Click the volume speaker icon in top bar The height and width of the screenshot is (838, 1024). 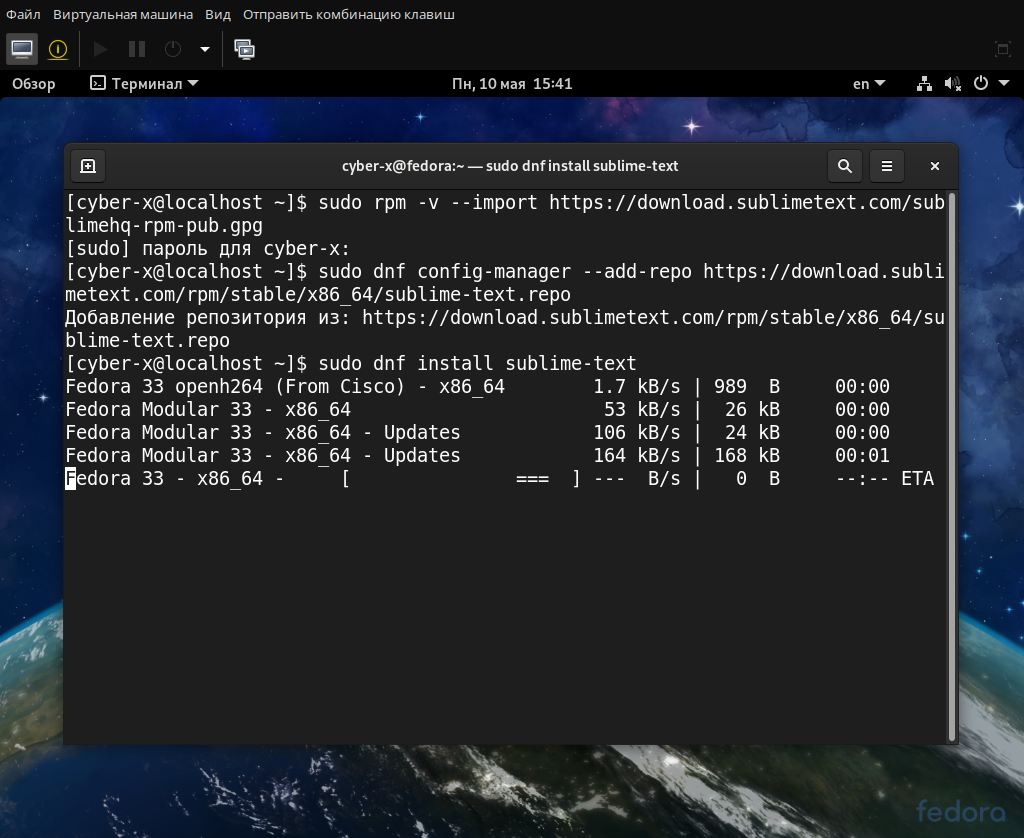point(952,84)
